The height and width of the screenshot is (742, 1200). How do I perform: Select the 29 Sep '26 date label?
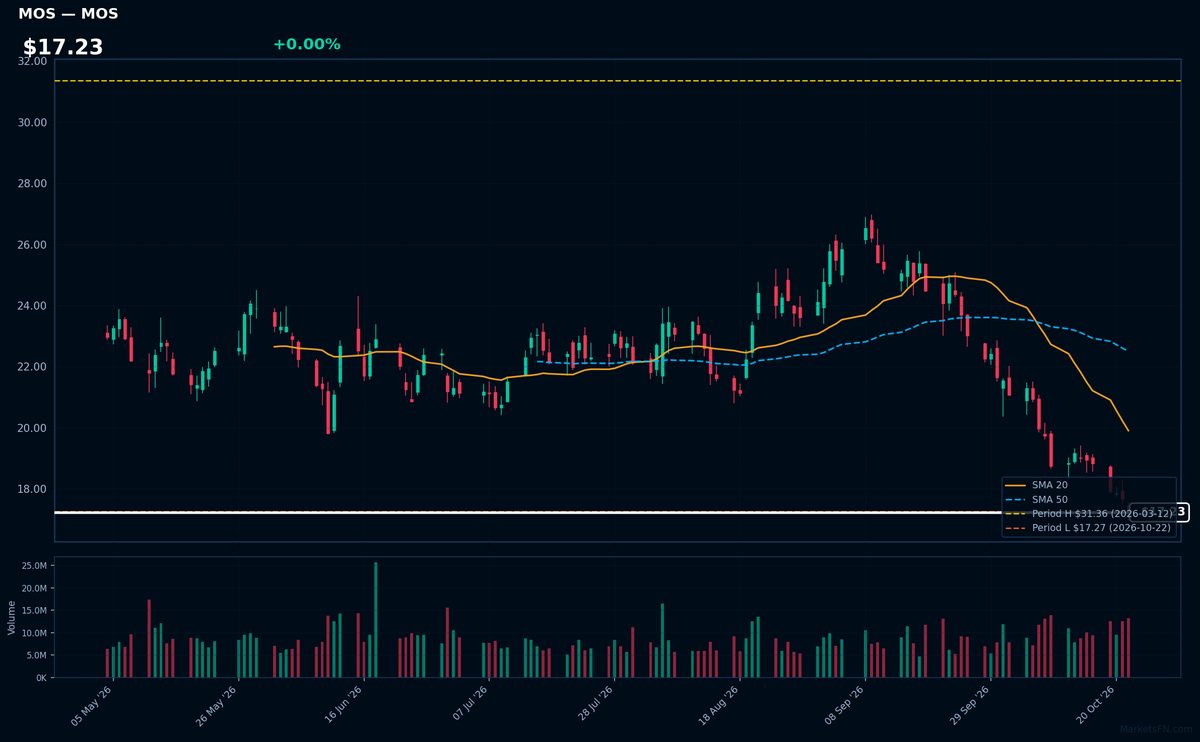click(x=968, y=705)
